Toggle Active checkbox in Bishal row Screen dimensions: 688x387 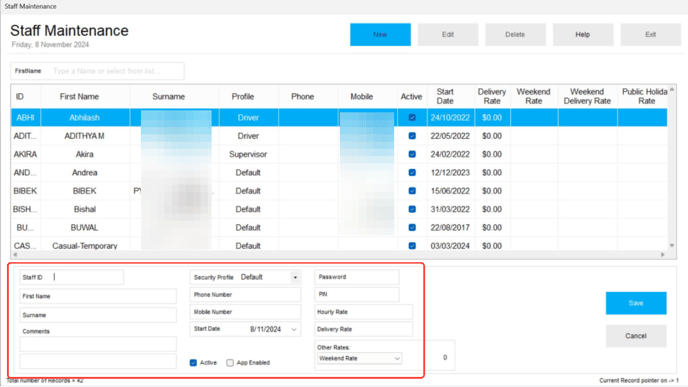[412, 209]
